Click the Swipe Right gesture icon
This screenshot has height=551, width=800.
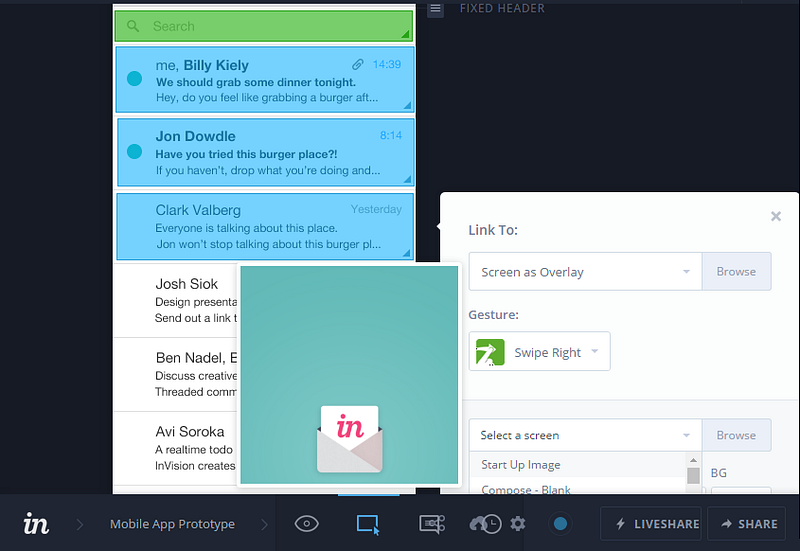pyautogui.click(x=490, y=352)
